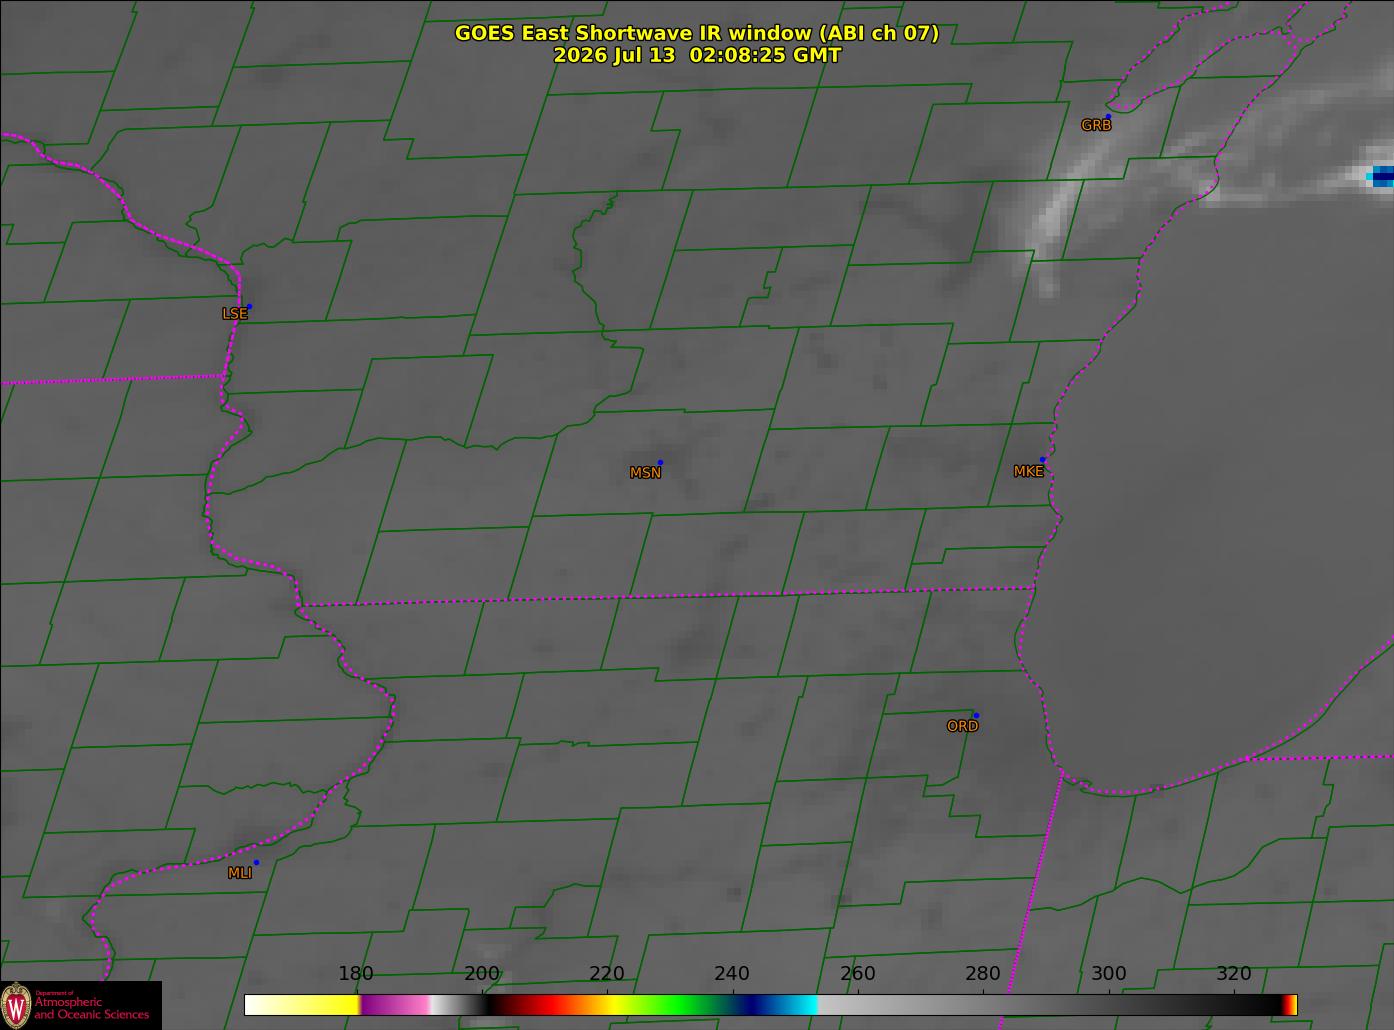The height and width of the screenshot is (1030, 1394).
Task: Click the red-orange end of the colorbar
Action: tap(1290, 1005)
